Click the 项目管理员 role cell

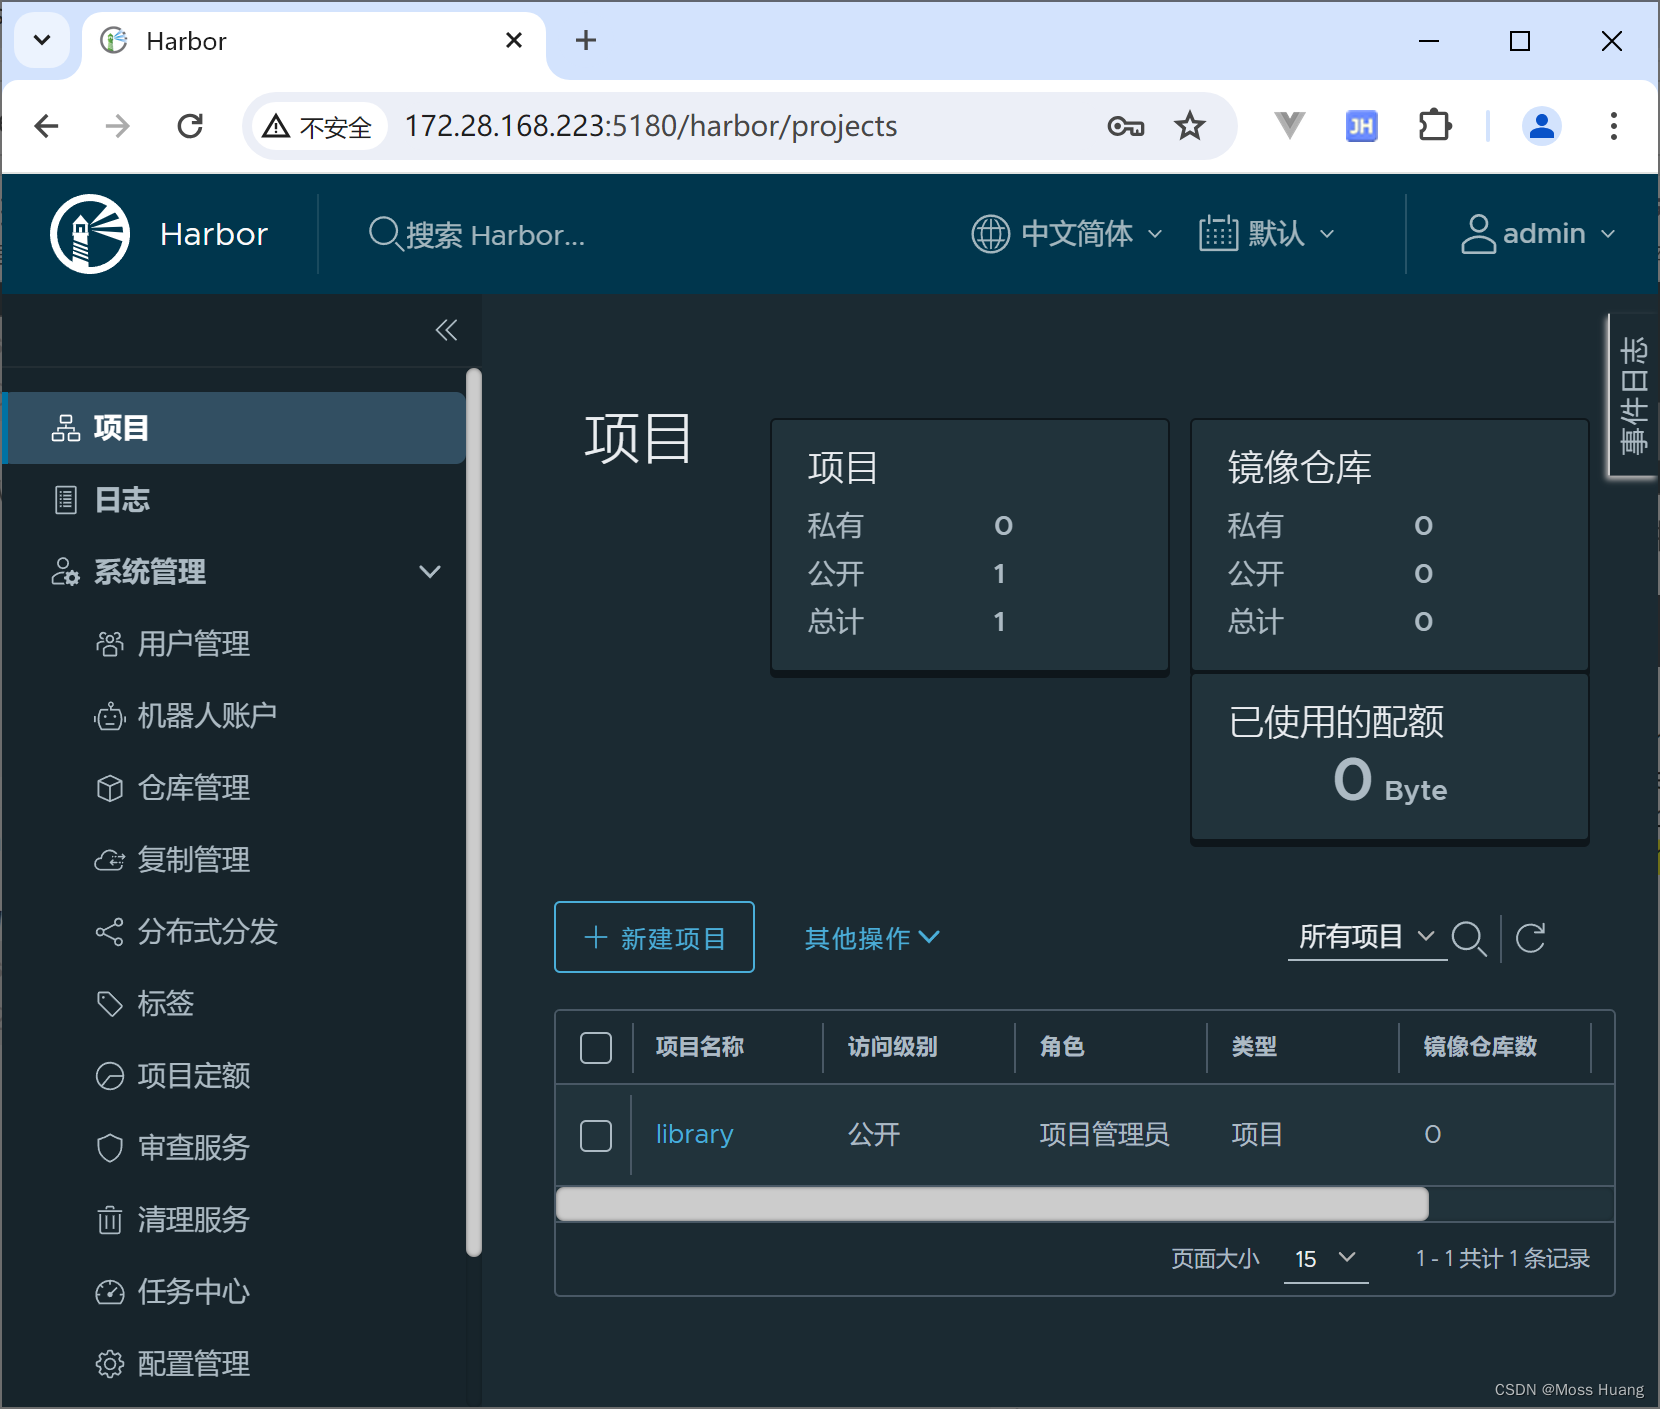click(1104, 1134)
